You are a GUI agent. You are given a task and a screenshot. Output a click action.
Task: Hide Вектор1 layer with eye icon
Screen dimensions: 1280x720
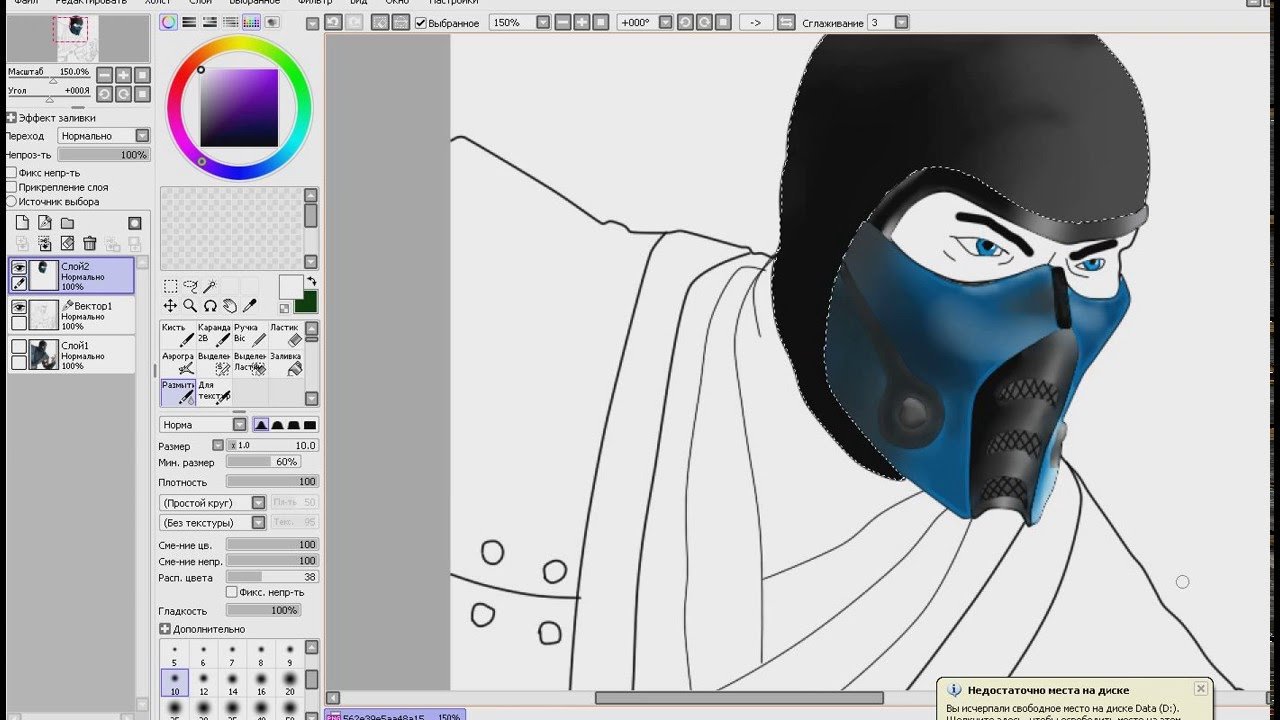coord(18,307)
